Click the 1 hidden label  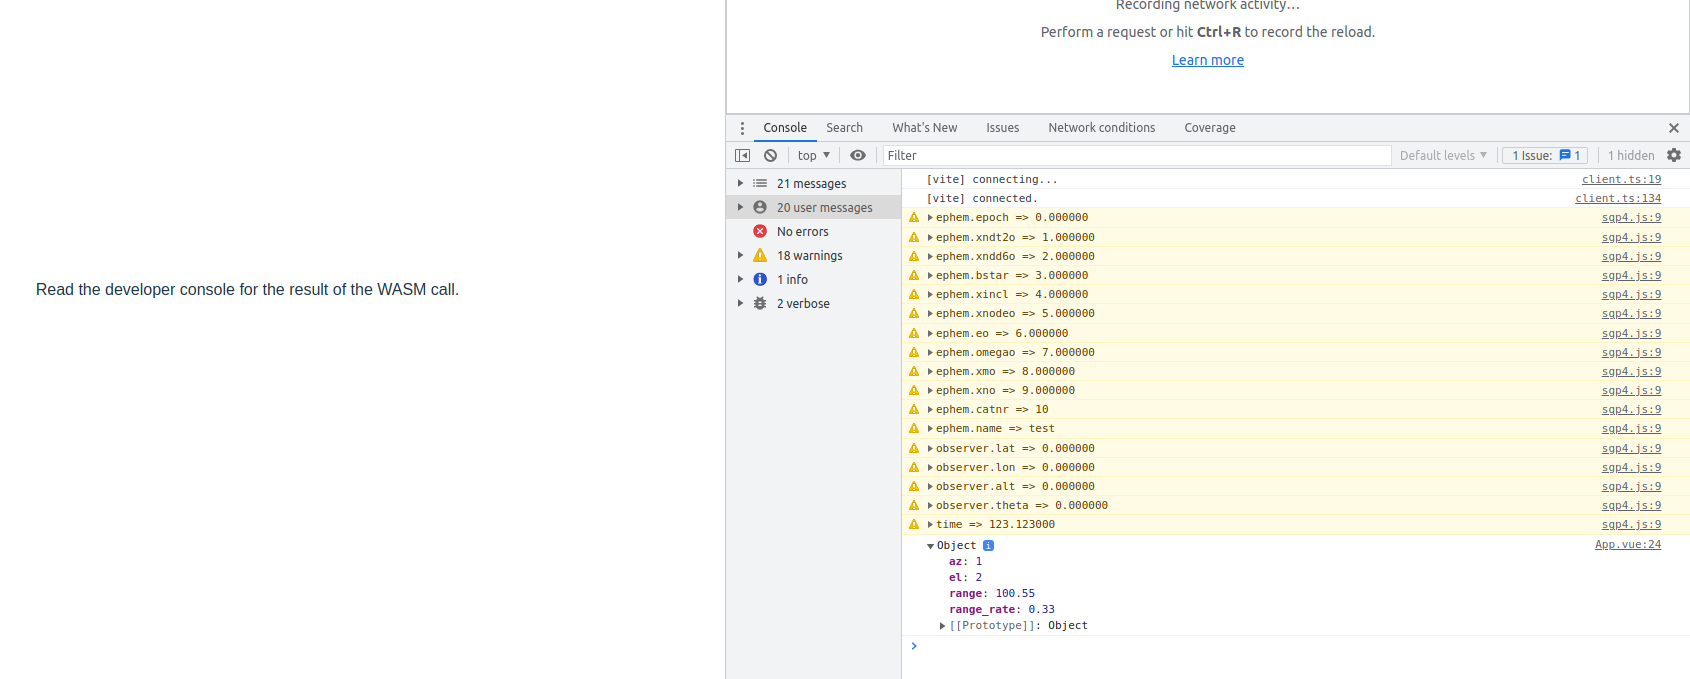tap(1631, 155)
